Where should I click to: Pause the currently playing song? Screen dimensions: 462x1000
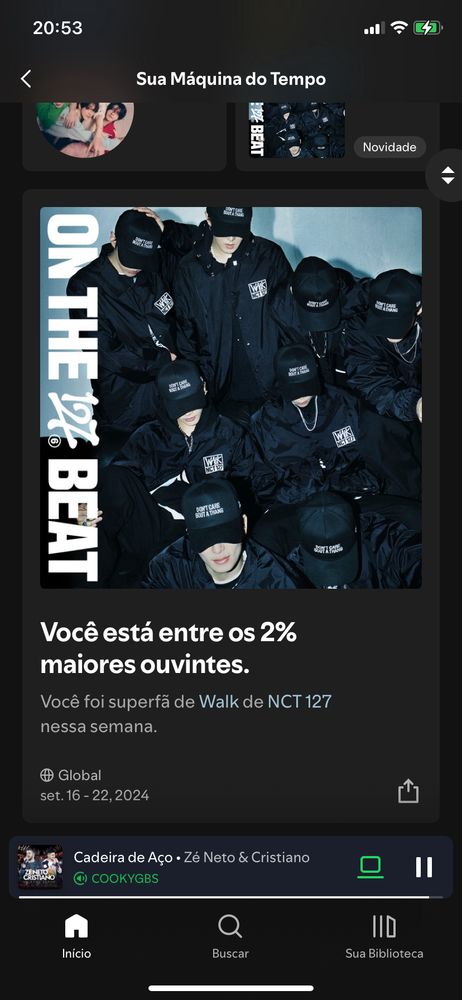[424, 867]
